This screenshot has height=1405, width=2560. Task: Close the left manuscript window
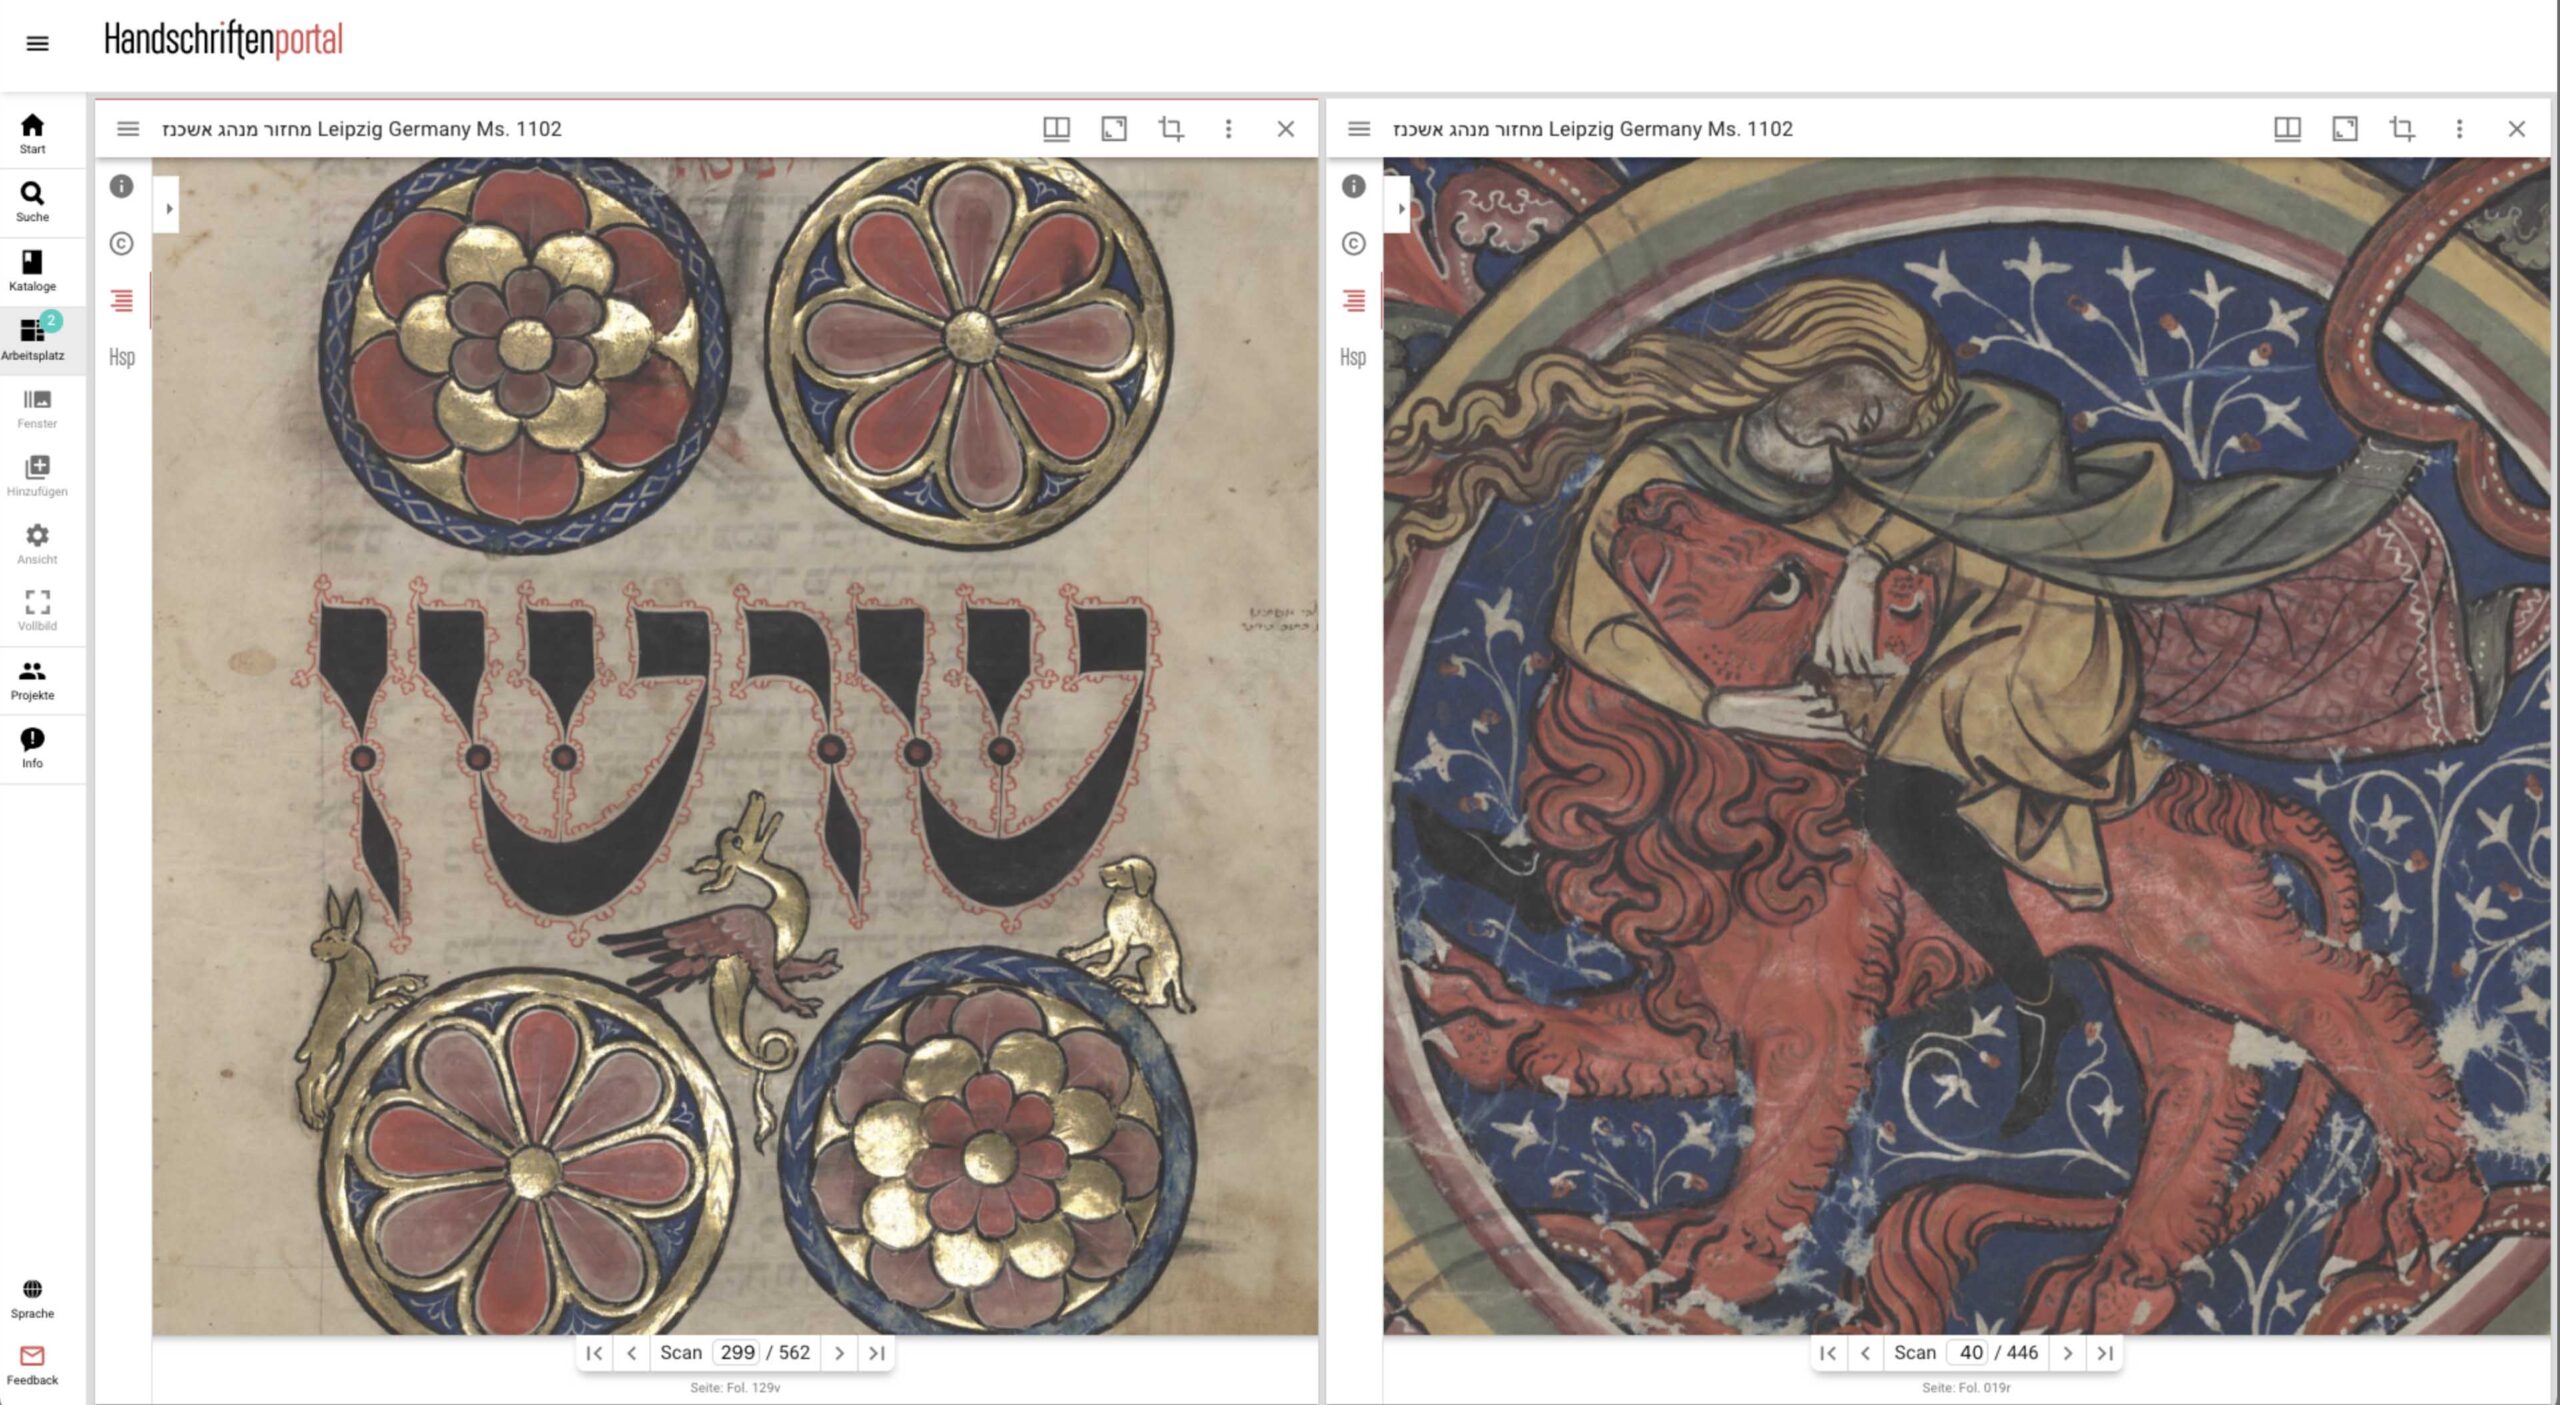1286,129
